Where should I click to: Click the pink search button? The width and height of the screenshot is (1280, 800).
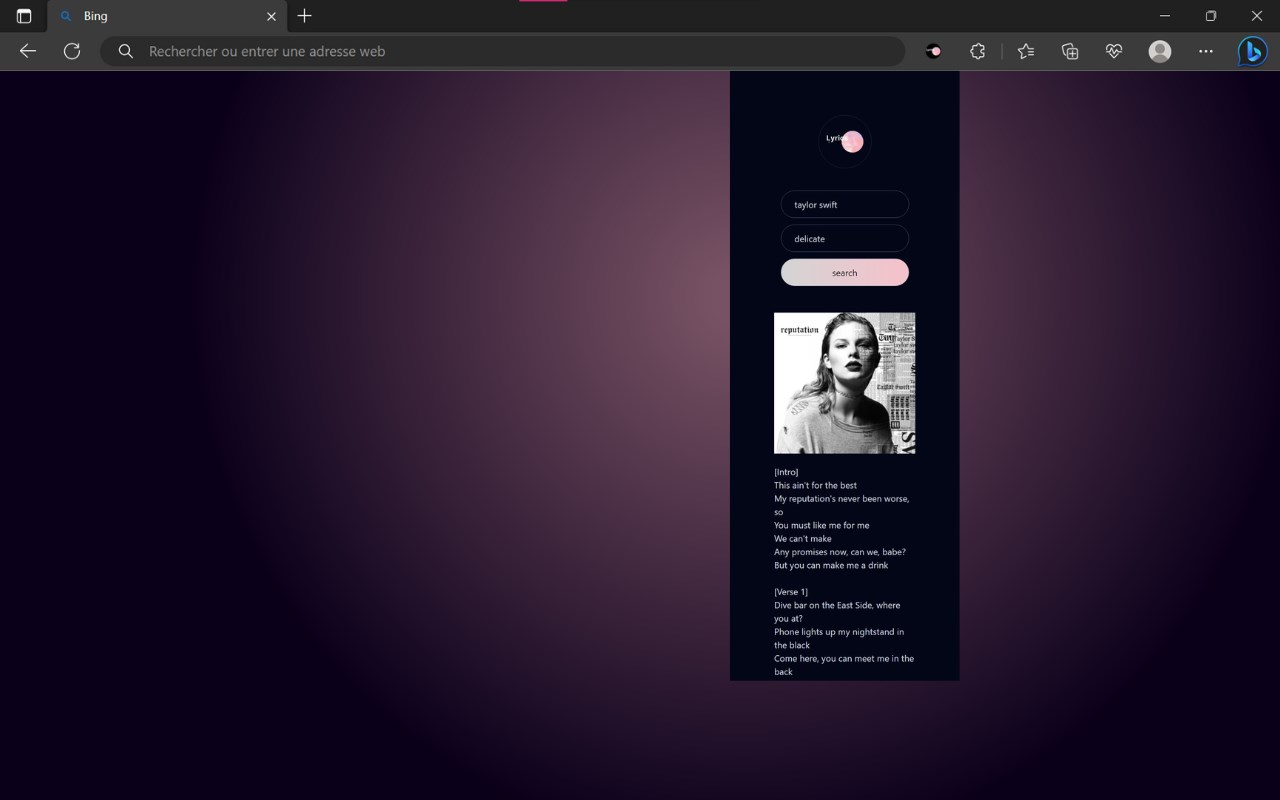click(x=844, y=272)
